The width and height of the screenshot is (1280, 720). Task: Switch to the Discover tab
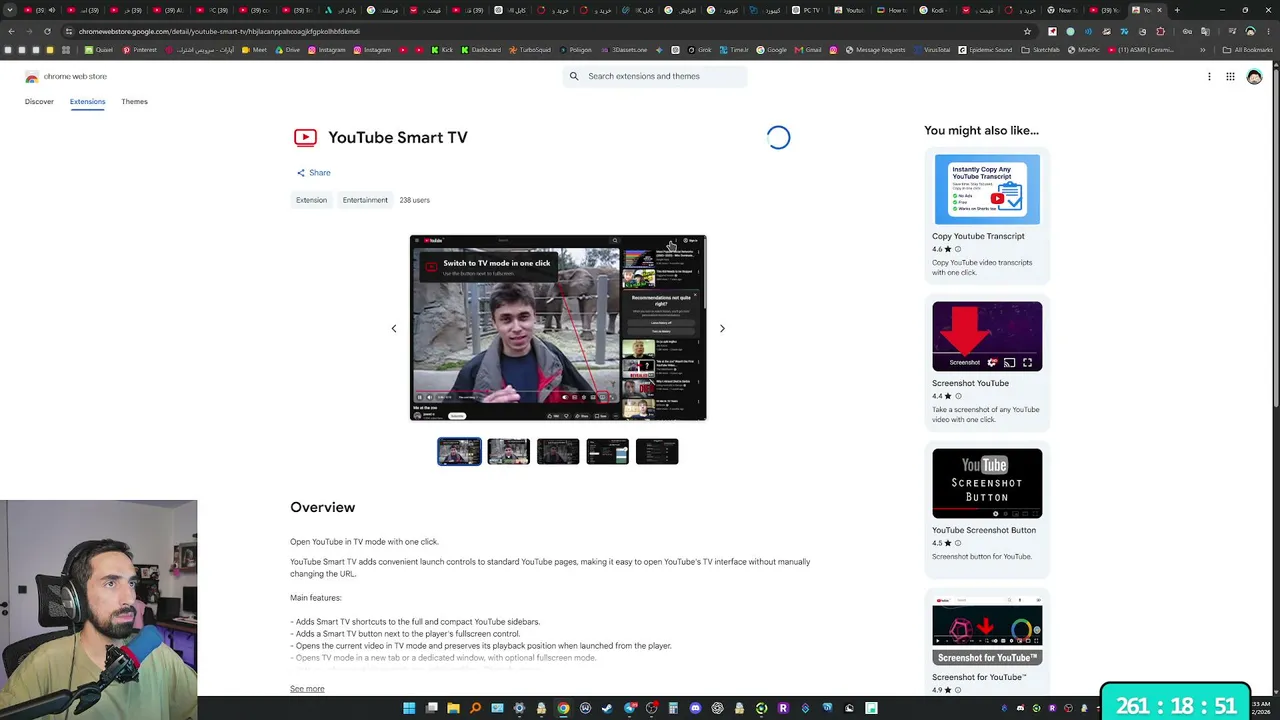pyautogui.click(x=39, y=101)
